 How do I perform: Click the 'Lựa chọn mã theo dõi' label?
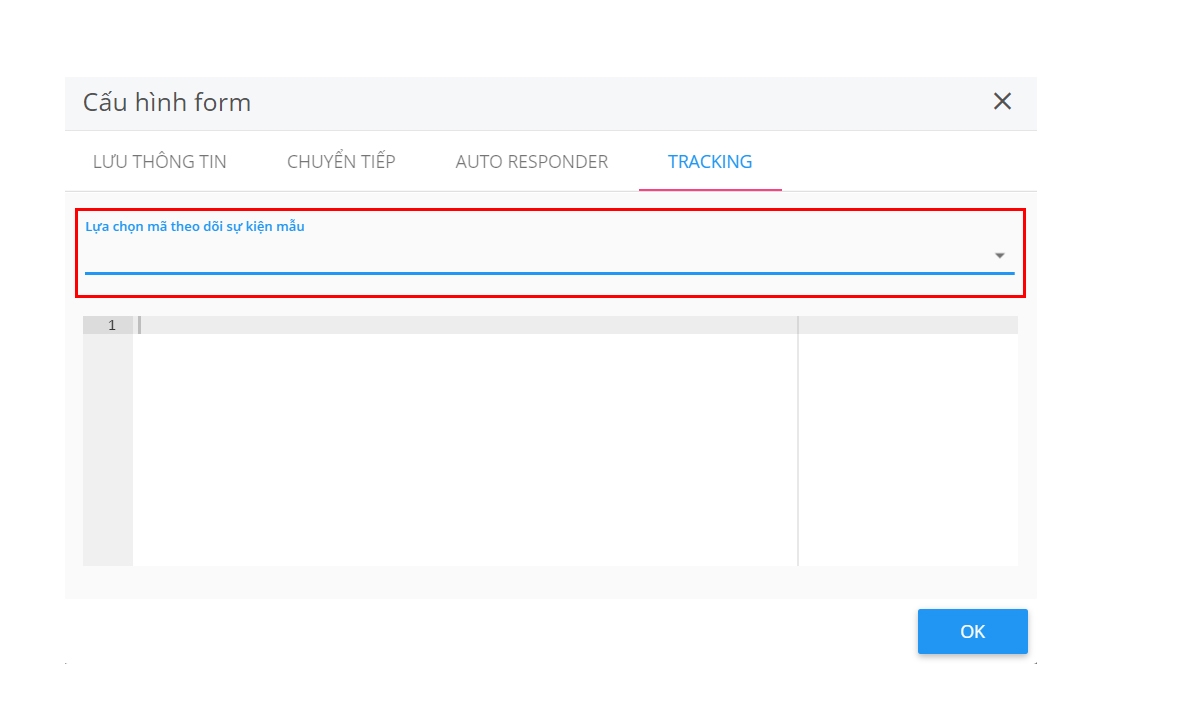coord(195,227)
